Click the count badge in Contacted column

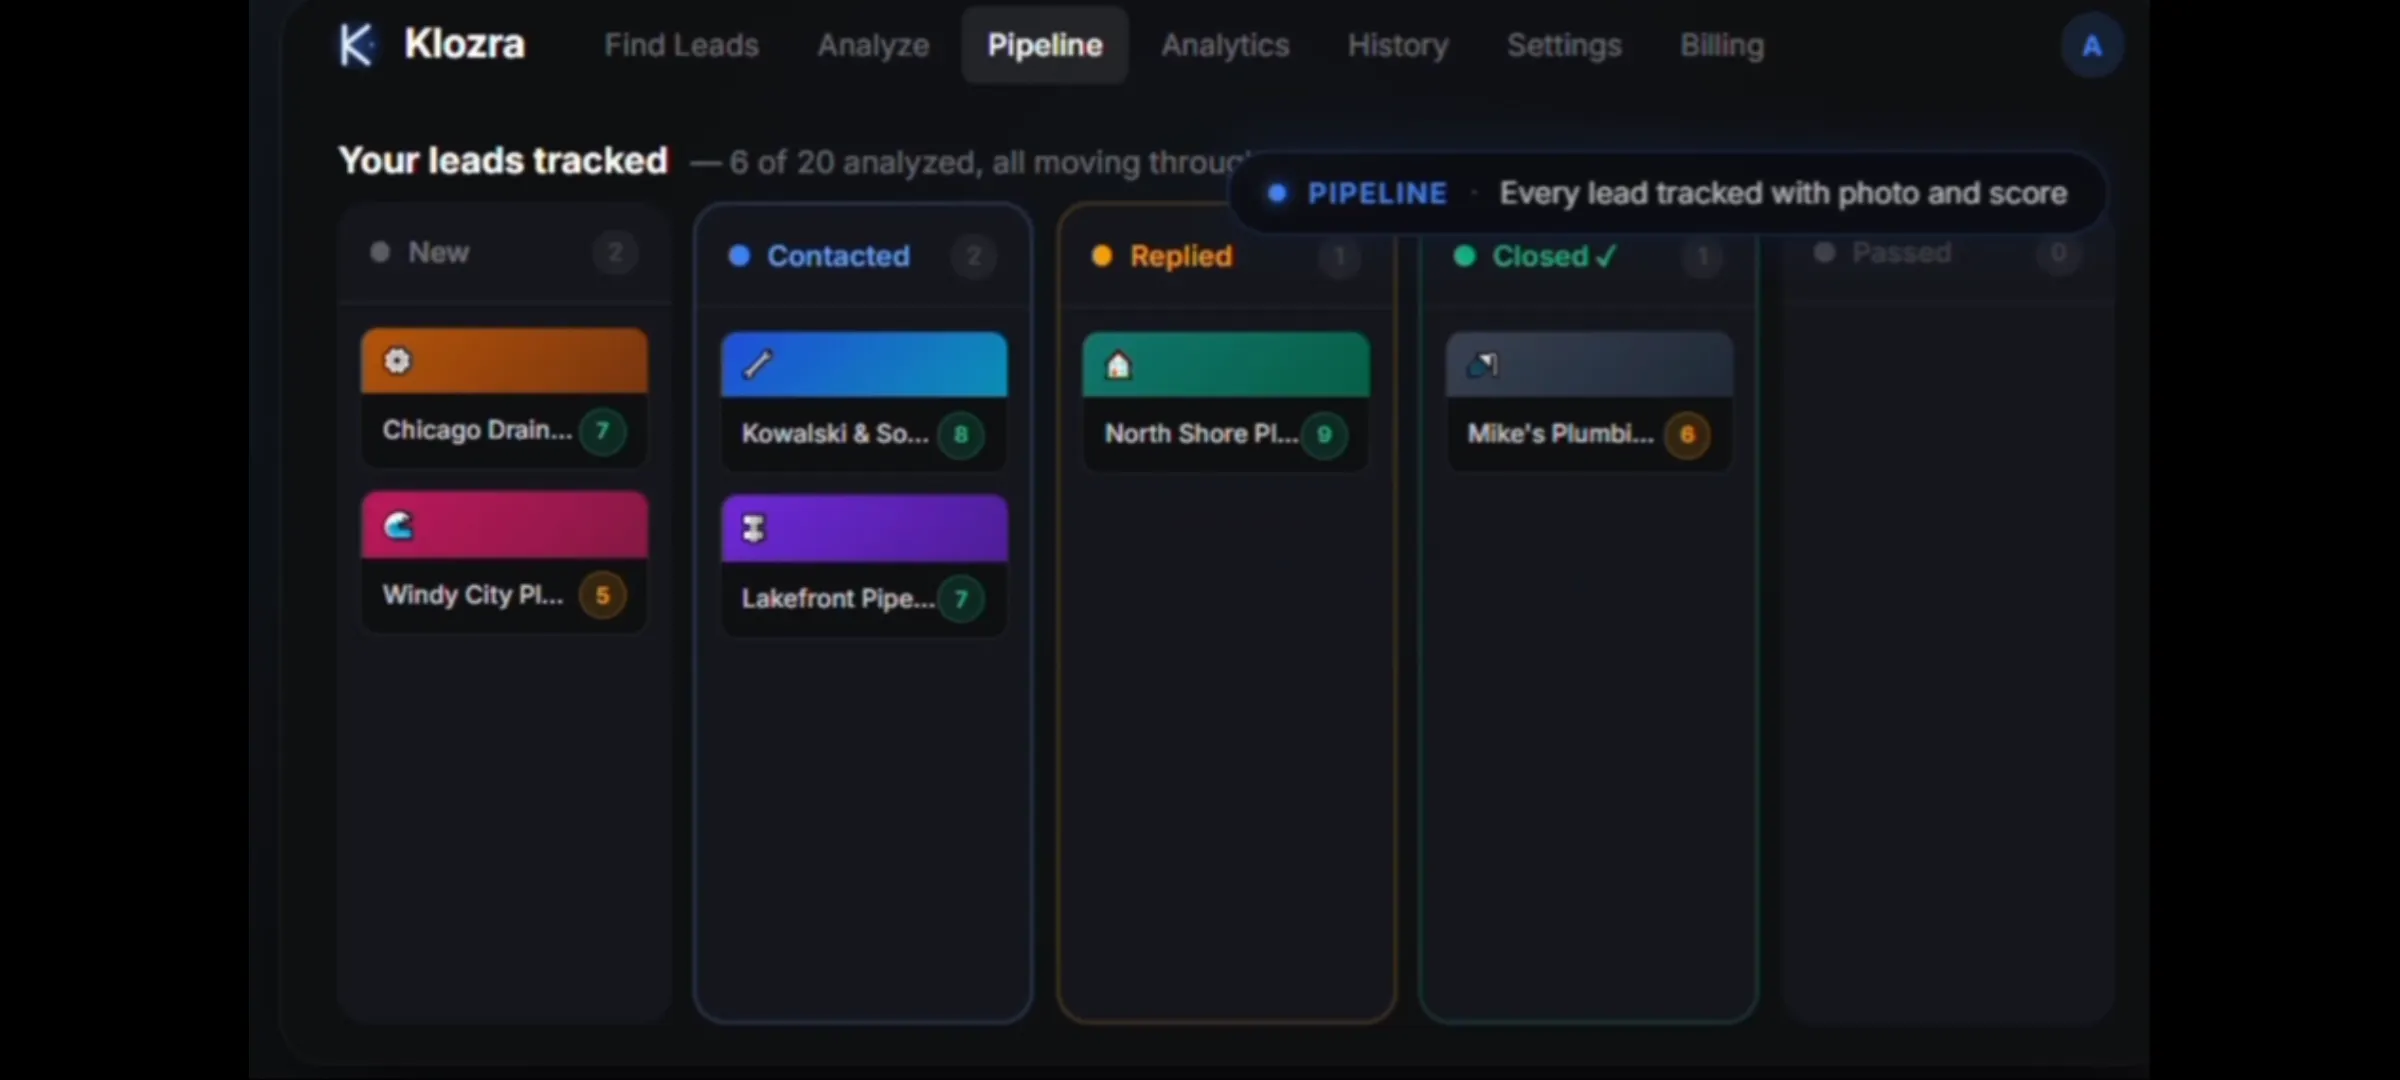pos(974,257)
